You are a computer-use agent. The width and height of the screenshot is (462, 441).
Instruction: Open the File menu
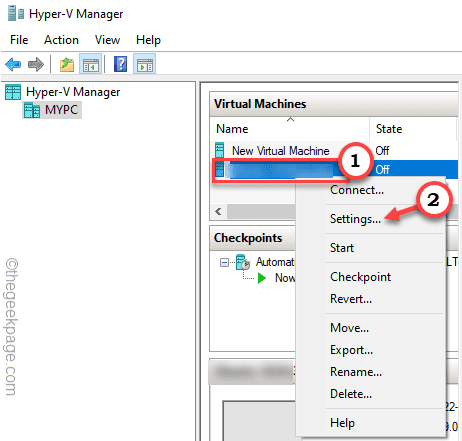coord(19,40)
